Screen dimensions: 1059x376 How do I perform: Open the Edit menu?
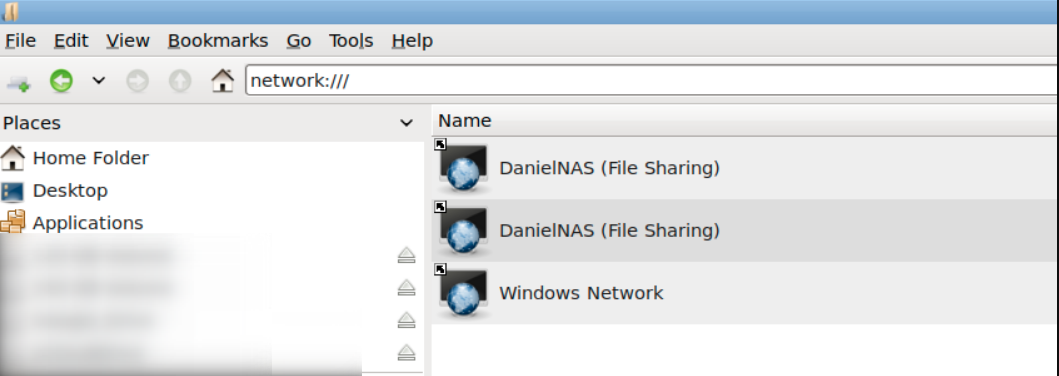(x=71, y=41)
